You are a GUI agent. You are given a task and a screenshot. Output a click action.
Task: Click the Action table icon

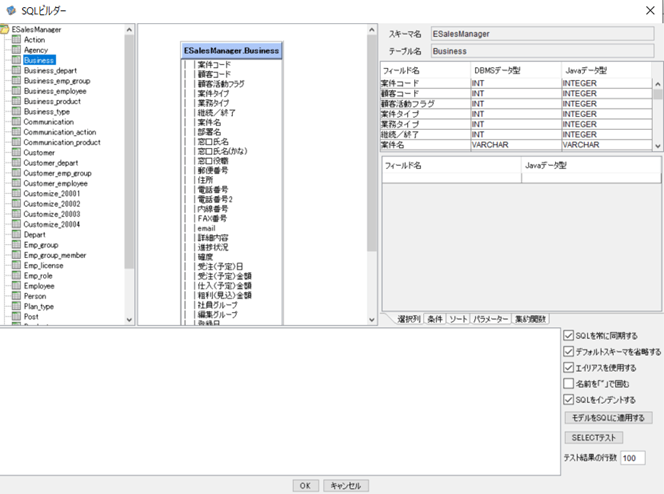(17, 39)
